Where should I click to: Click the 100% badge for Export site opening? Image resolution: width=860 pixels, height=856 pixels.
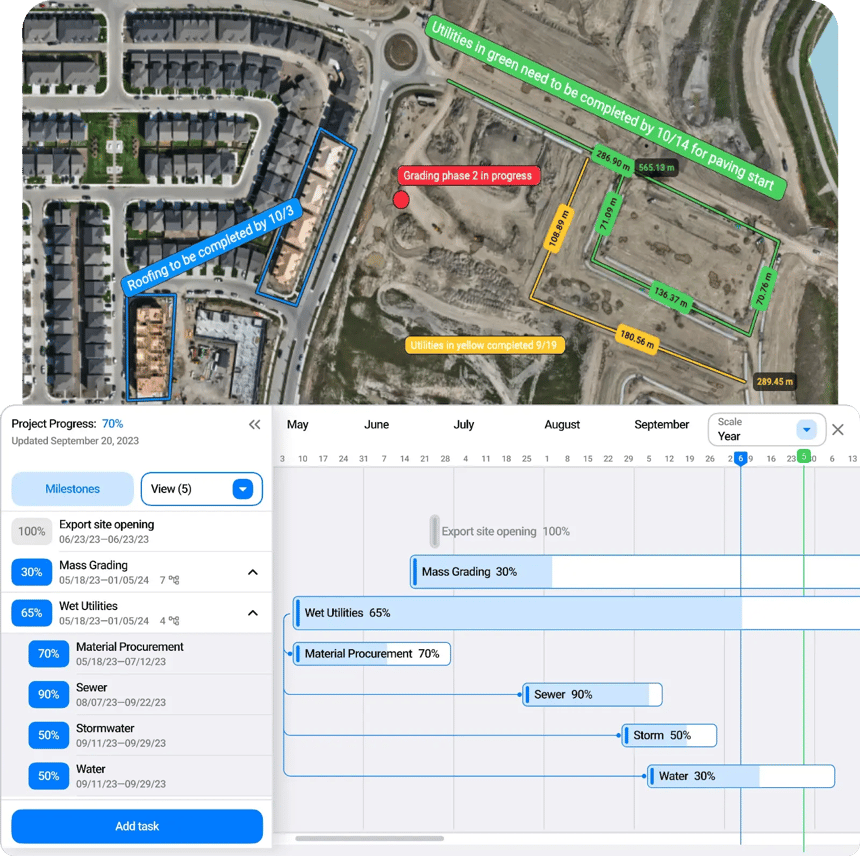31,531
